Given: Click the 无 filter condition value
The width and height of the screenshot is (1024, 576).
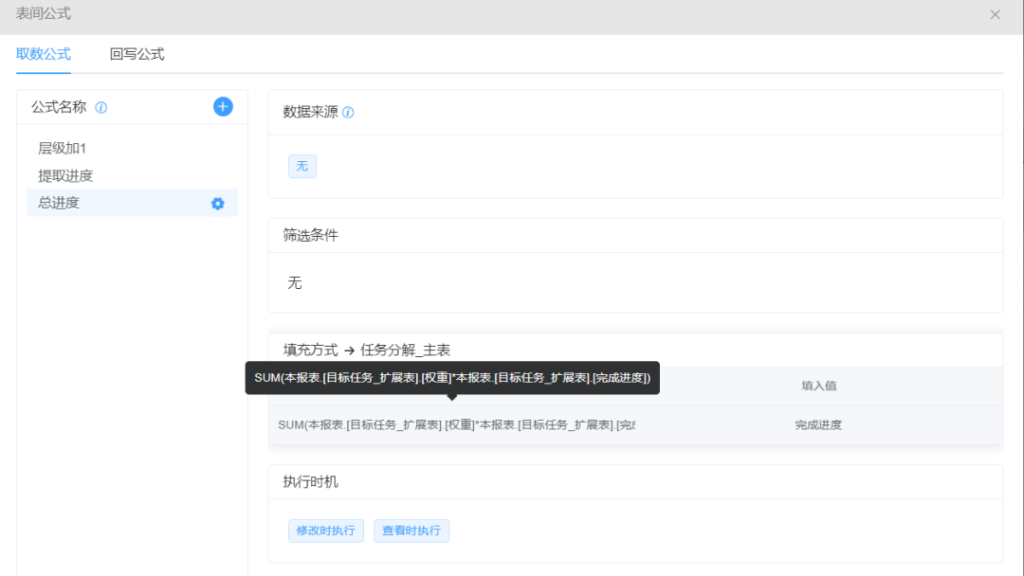Looking at the screenshot, I should [x=295, y=283].
